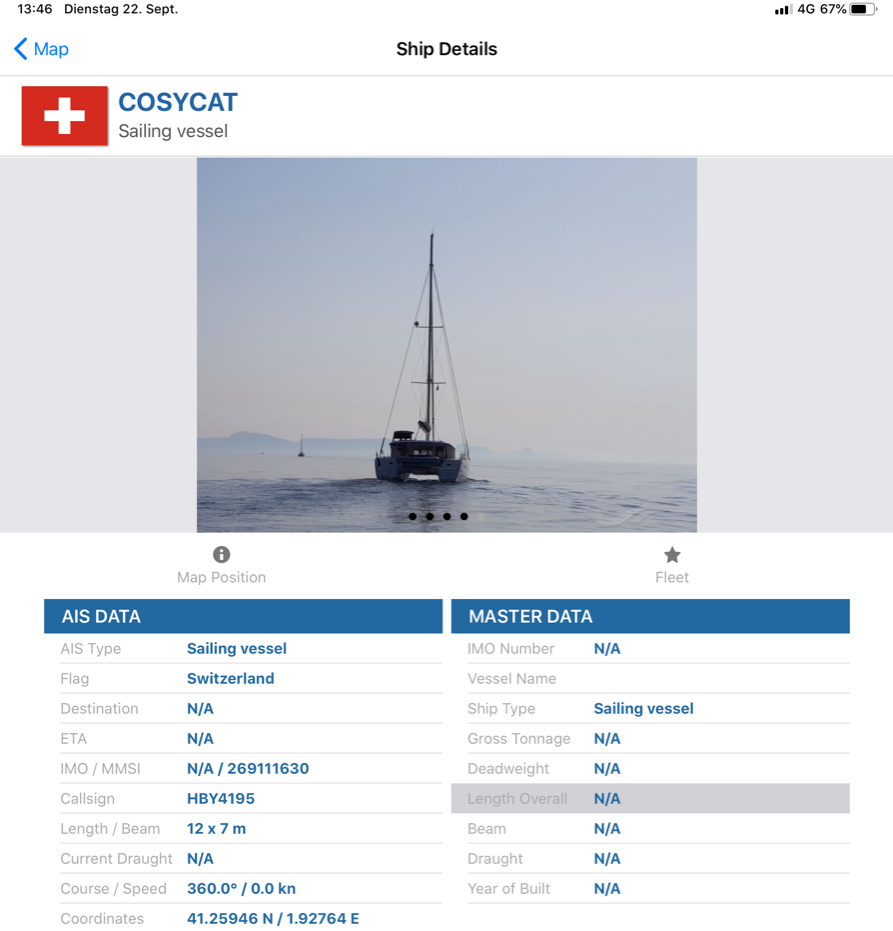Tap the Switzerland flag icon

tap(65, 116)
